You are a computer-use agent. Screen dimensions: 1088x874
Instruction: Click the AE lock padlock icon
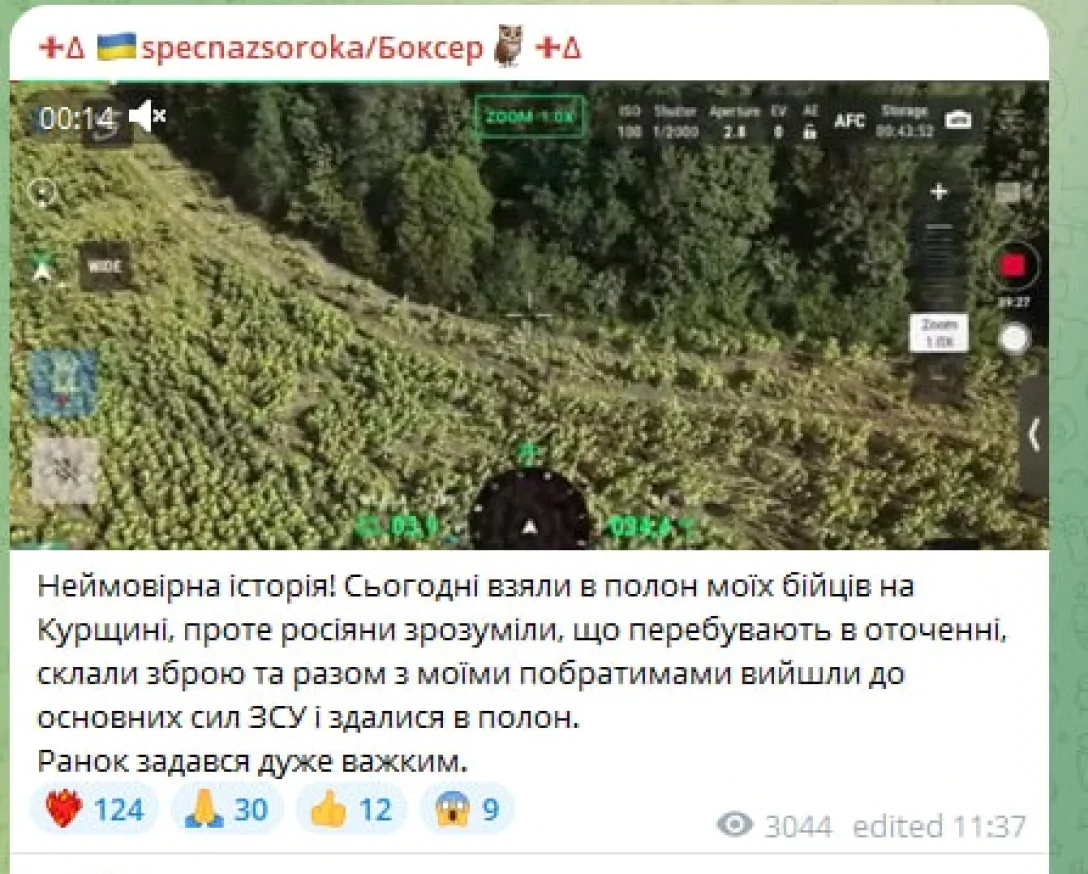[x=808, y=130]
